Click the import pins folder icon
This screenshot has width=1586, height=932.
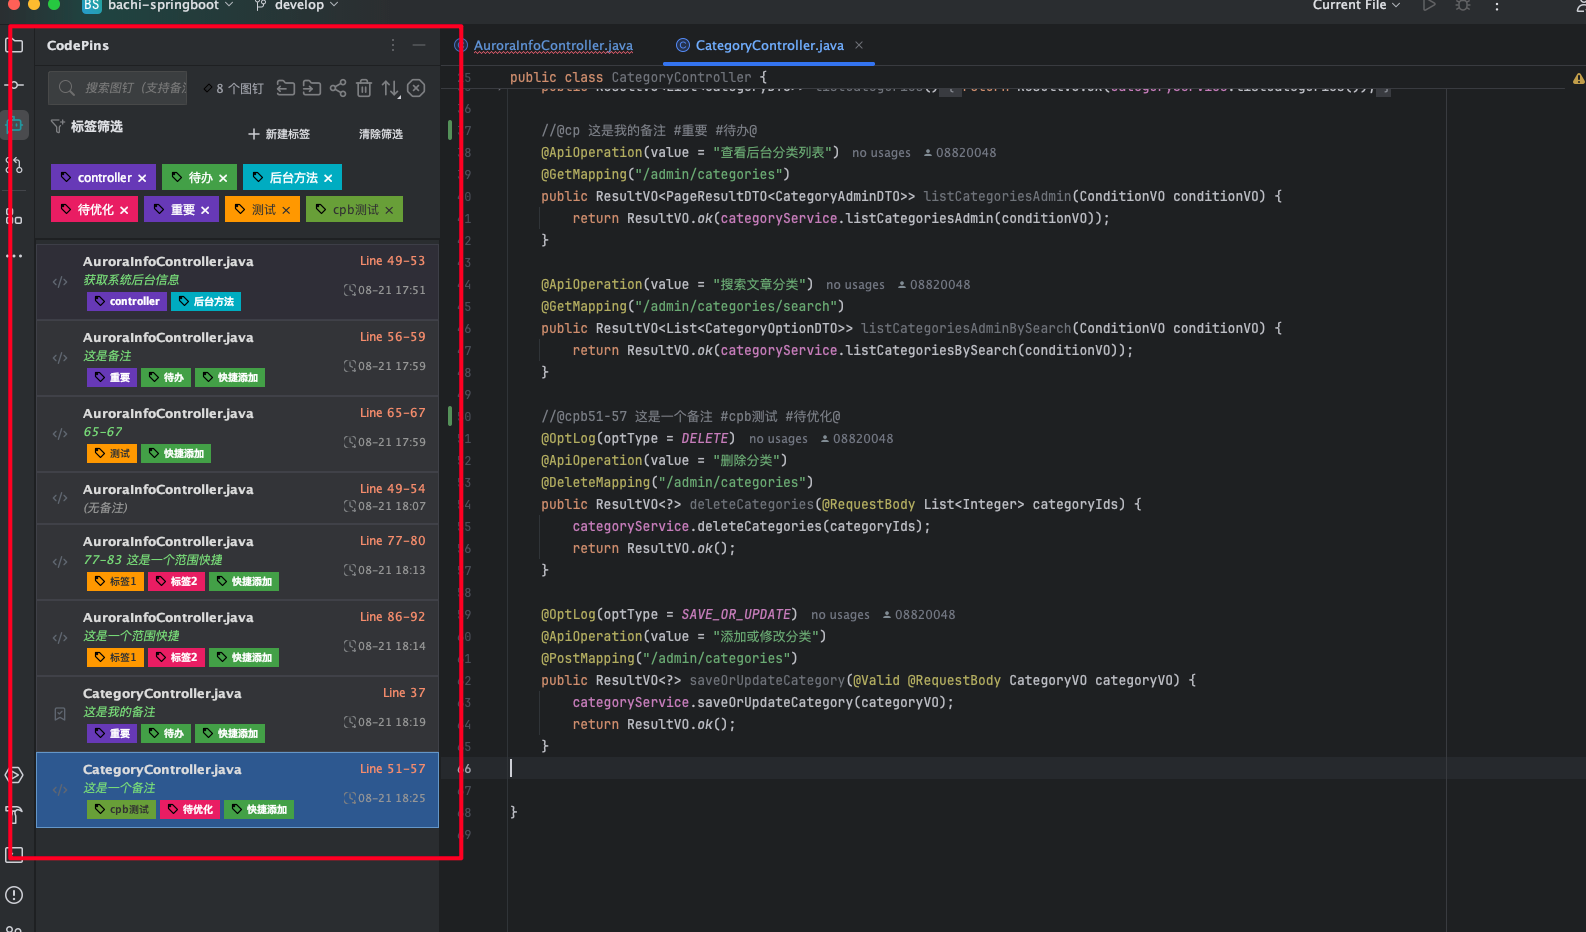click(286, 88)
